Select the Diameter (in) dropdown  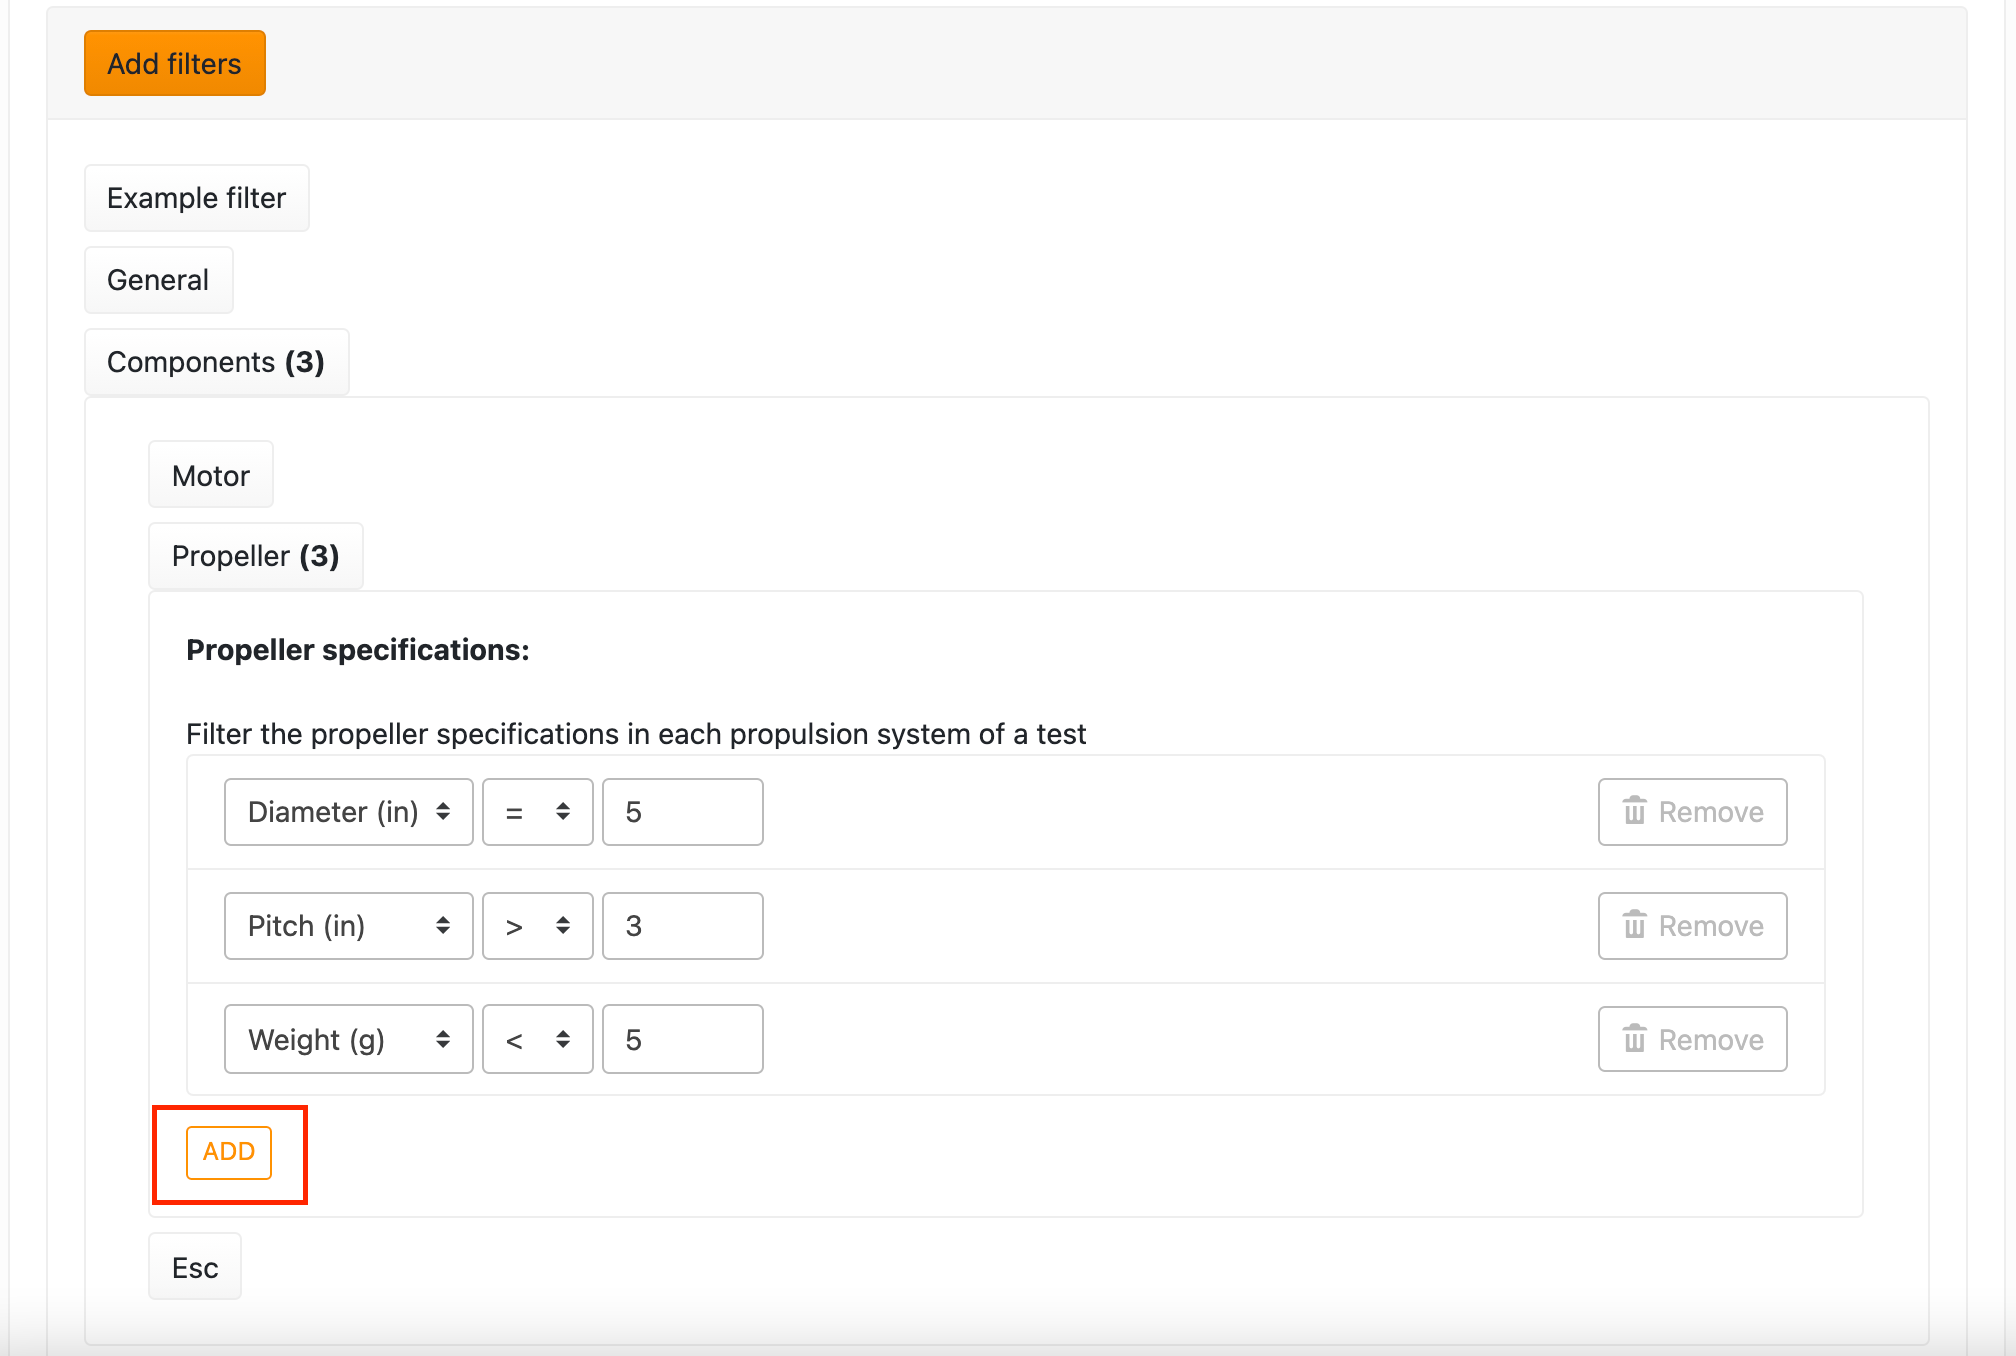coord(345,811)
